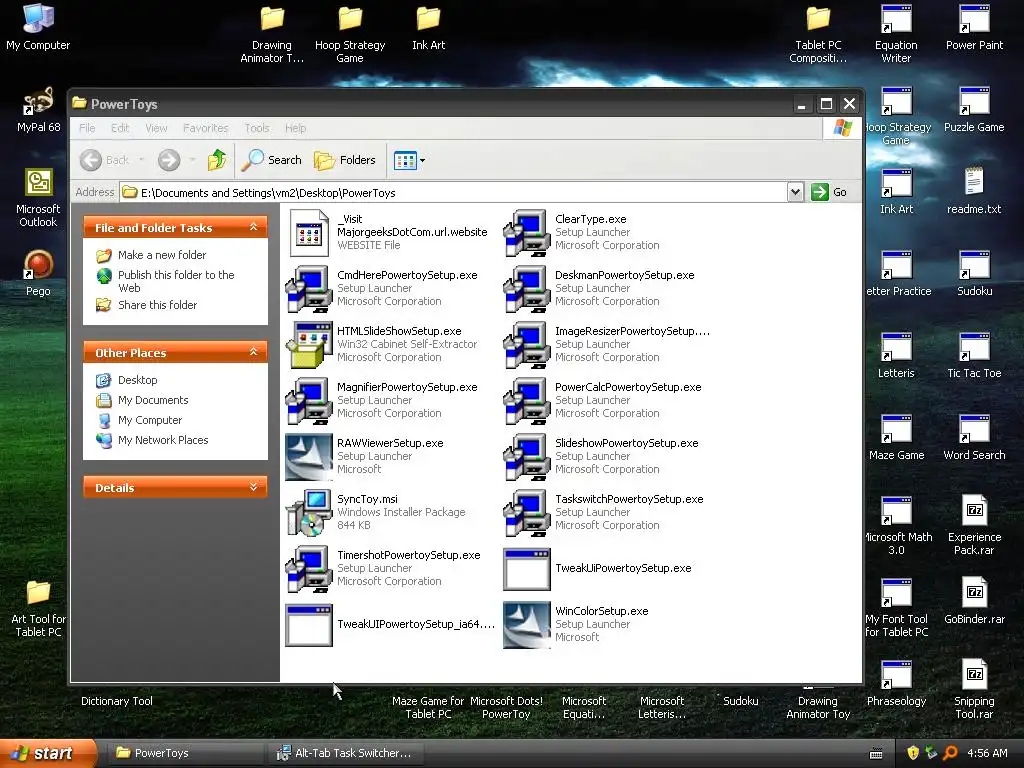This screenshot has width=1024, height=768.
Task: Select the RAWViewerSetup.exe icon
Action: click(309, 457)
